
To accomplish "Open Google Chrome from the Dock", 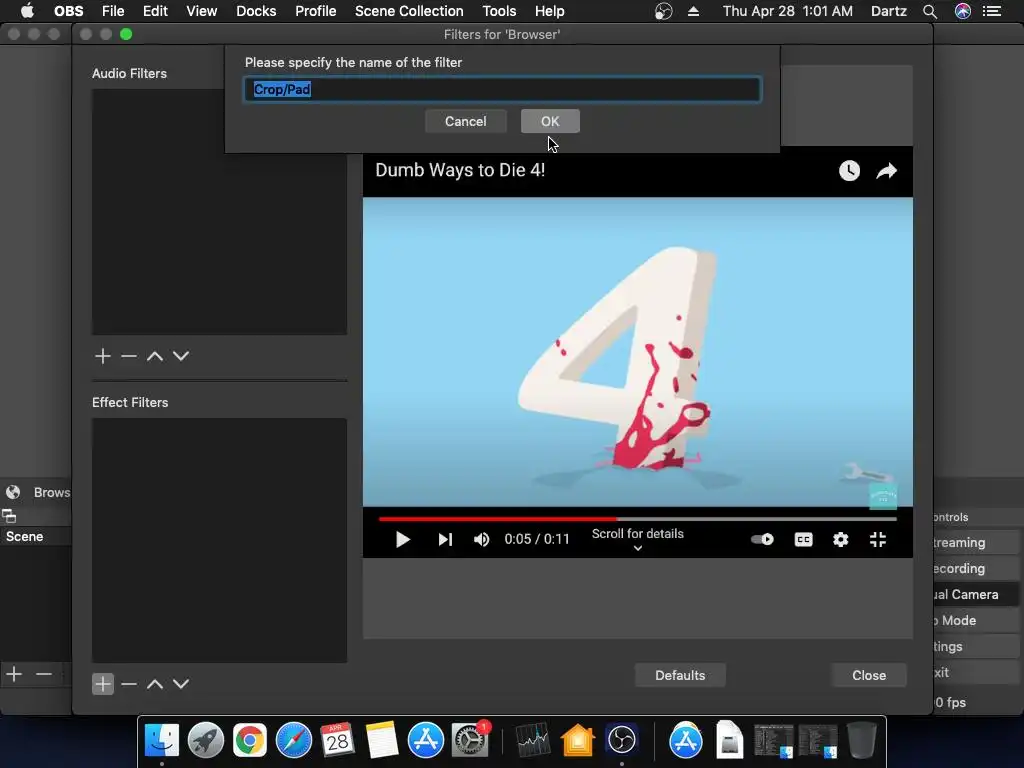I will [249, 740].
